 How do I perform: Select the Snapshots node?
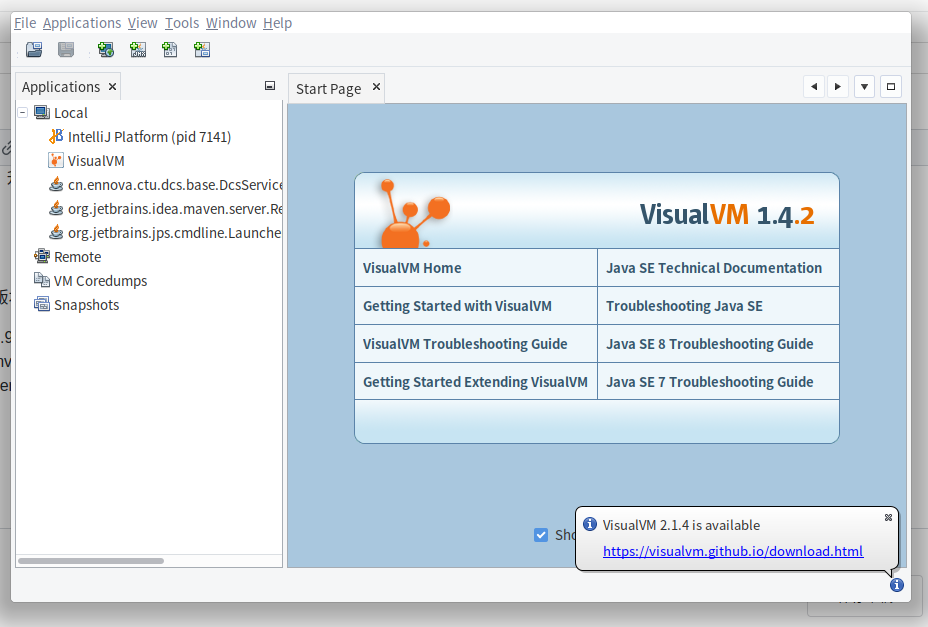[x=76, y=305]
